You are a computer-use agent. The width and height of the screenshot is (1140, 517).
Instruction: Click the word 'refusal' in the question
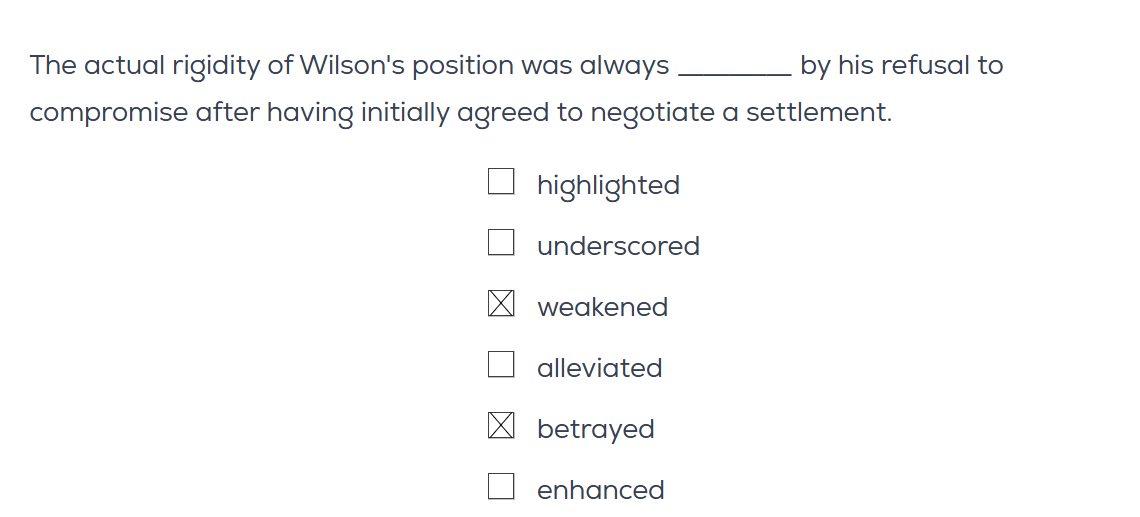[906, 66]
